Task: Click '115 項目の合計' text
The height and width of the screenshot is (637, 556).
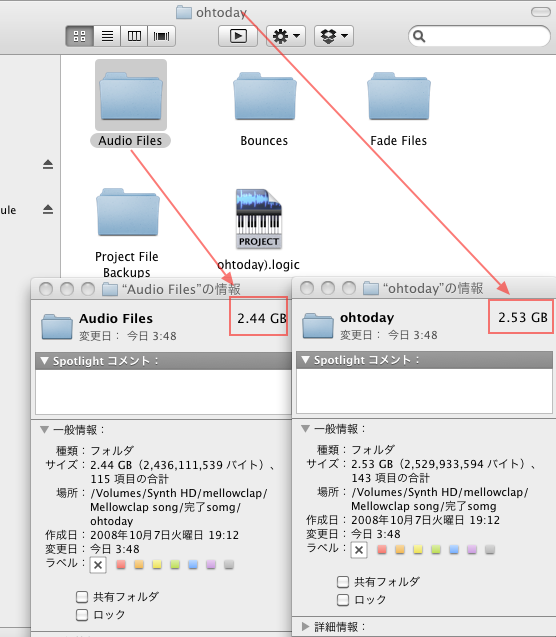Action: (x=129, y=479)
